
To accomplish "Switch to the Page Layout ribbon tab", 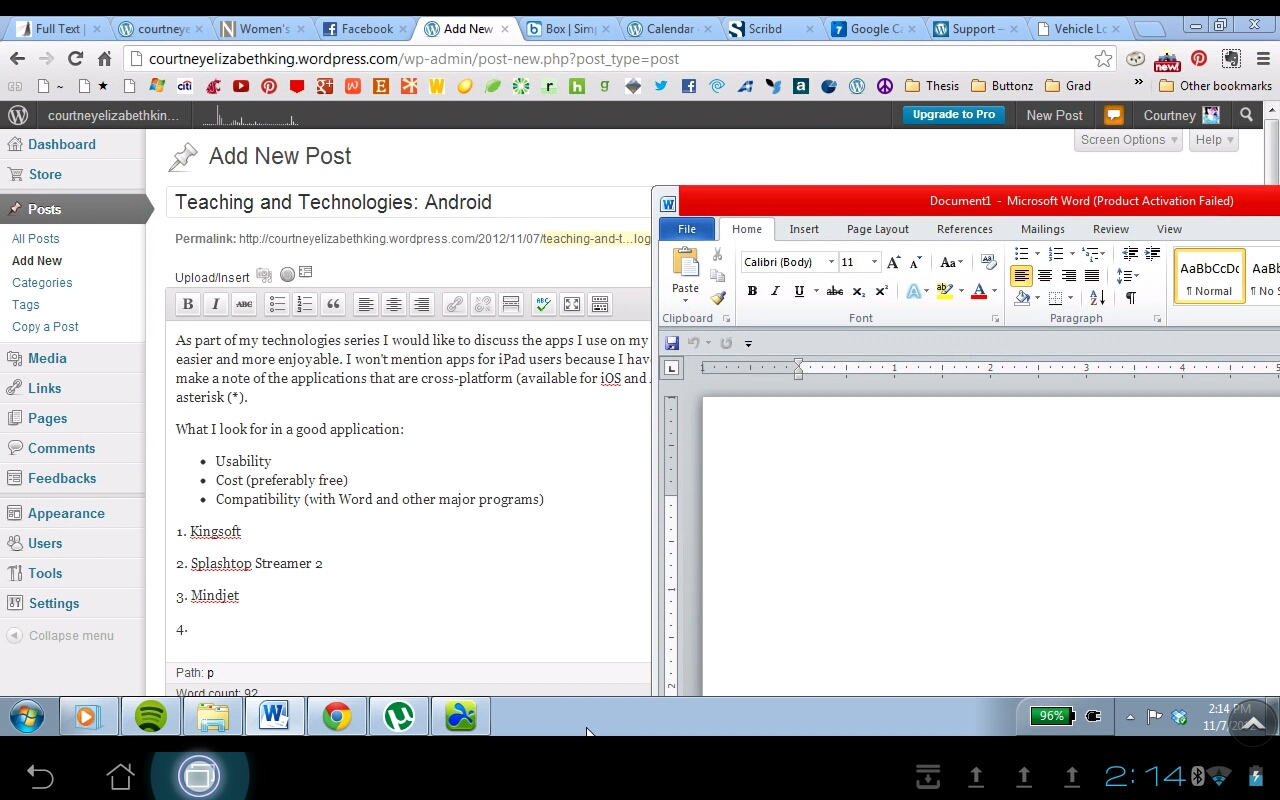I will 877,229.
